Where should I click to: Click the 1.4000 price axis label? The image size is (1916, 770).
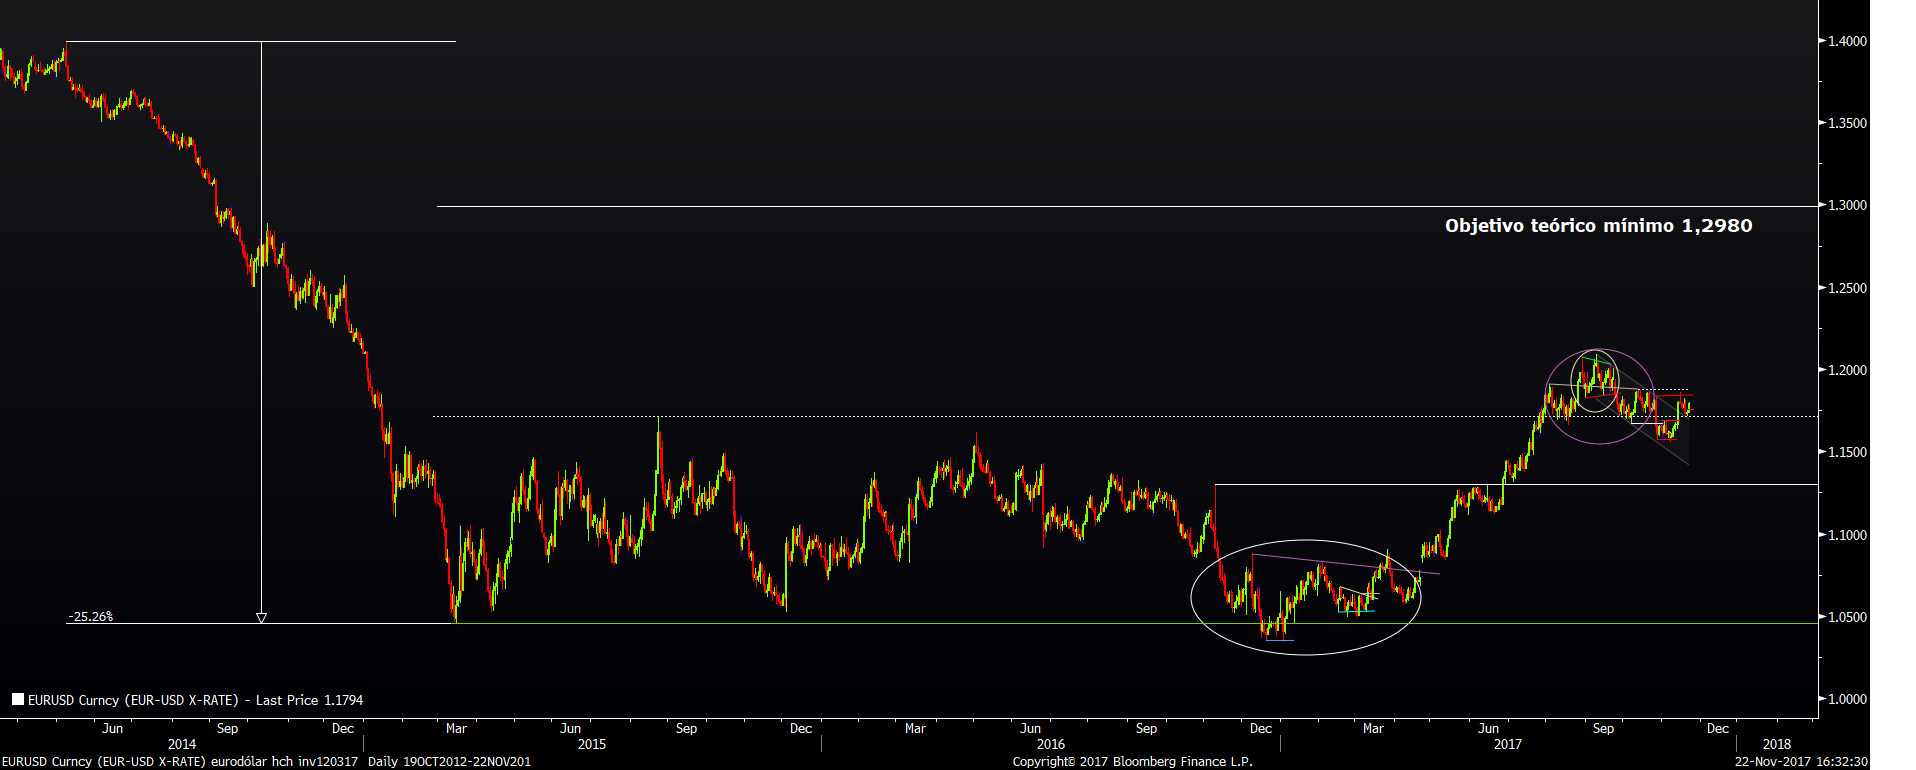(1848, 41)
